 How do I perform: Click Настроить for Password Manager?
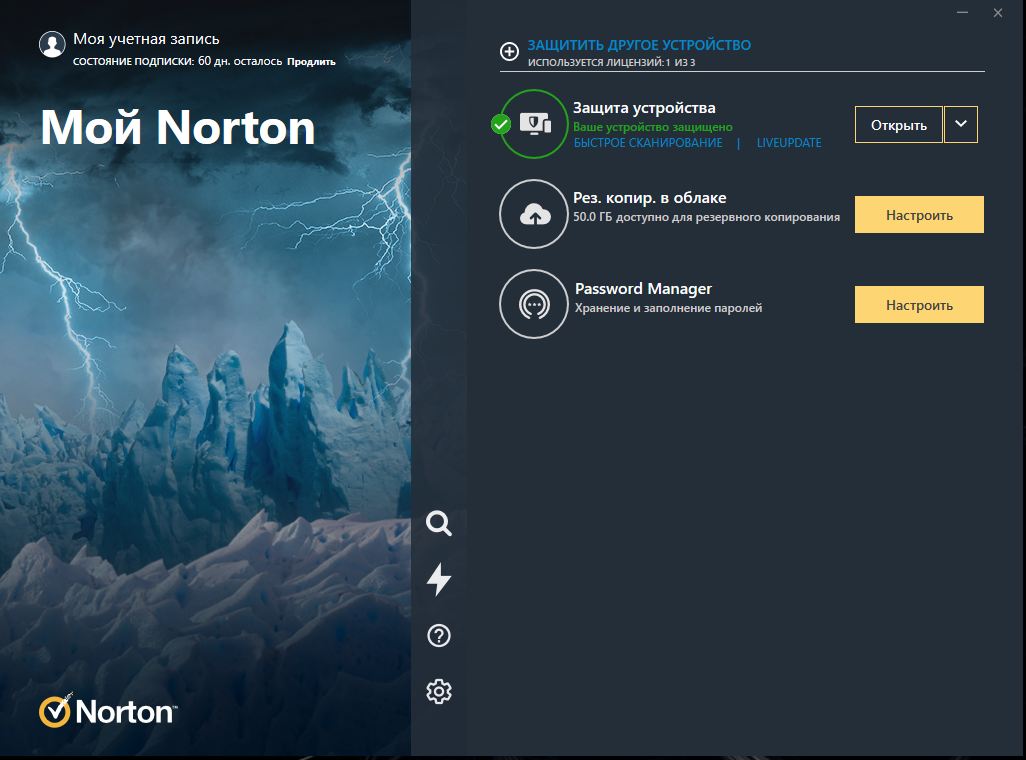click(x=919, y=304)
